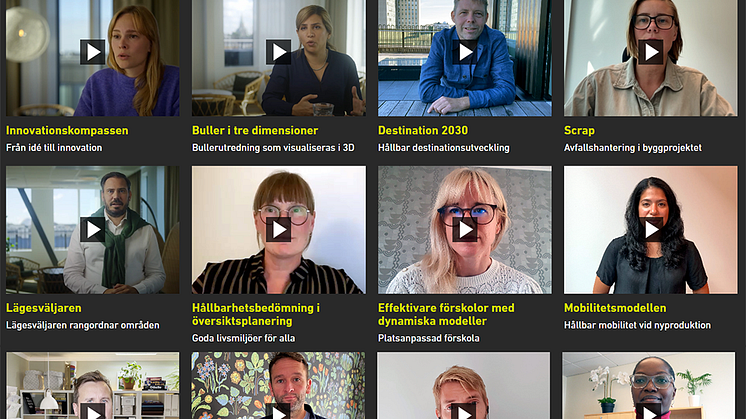
Task: Open the Lägesväljaren title link
Action: click(x=44, y=308)
